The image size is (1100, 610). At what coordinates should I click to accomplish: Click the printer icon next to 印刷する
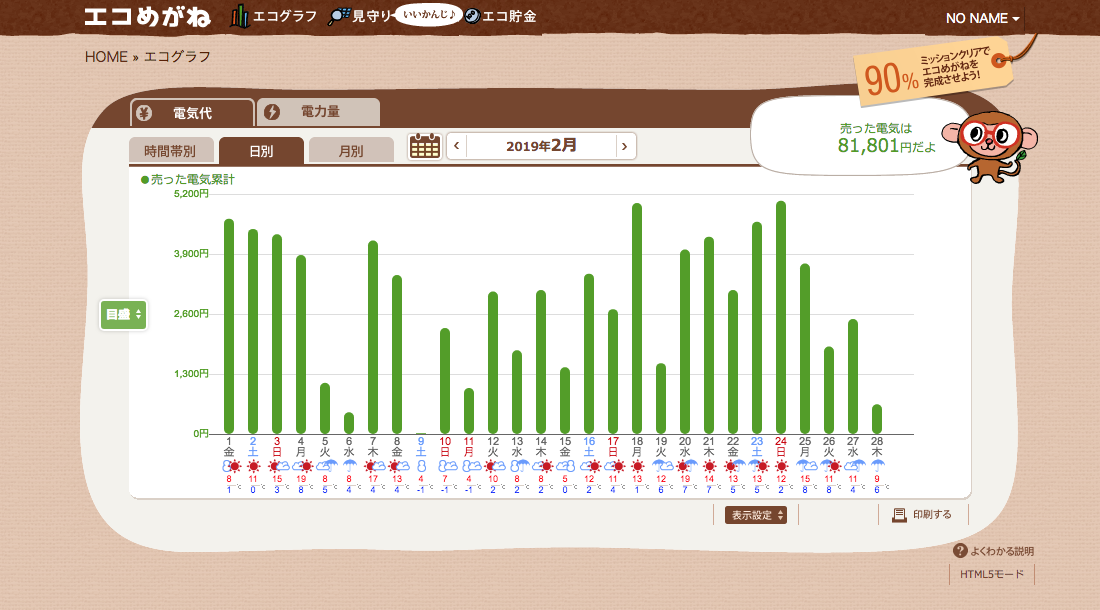point(899,515)
